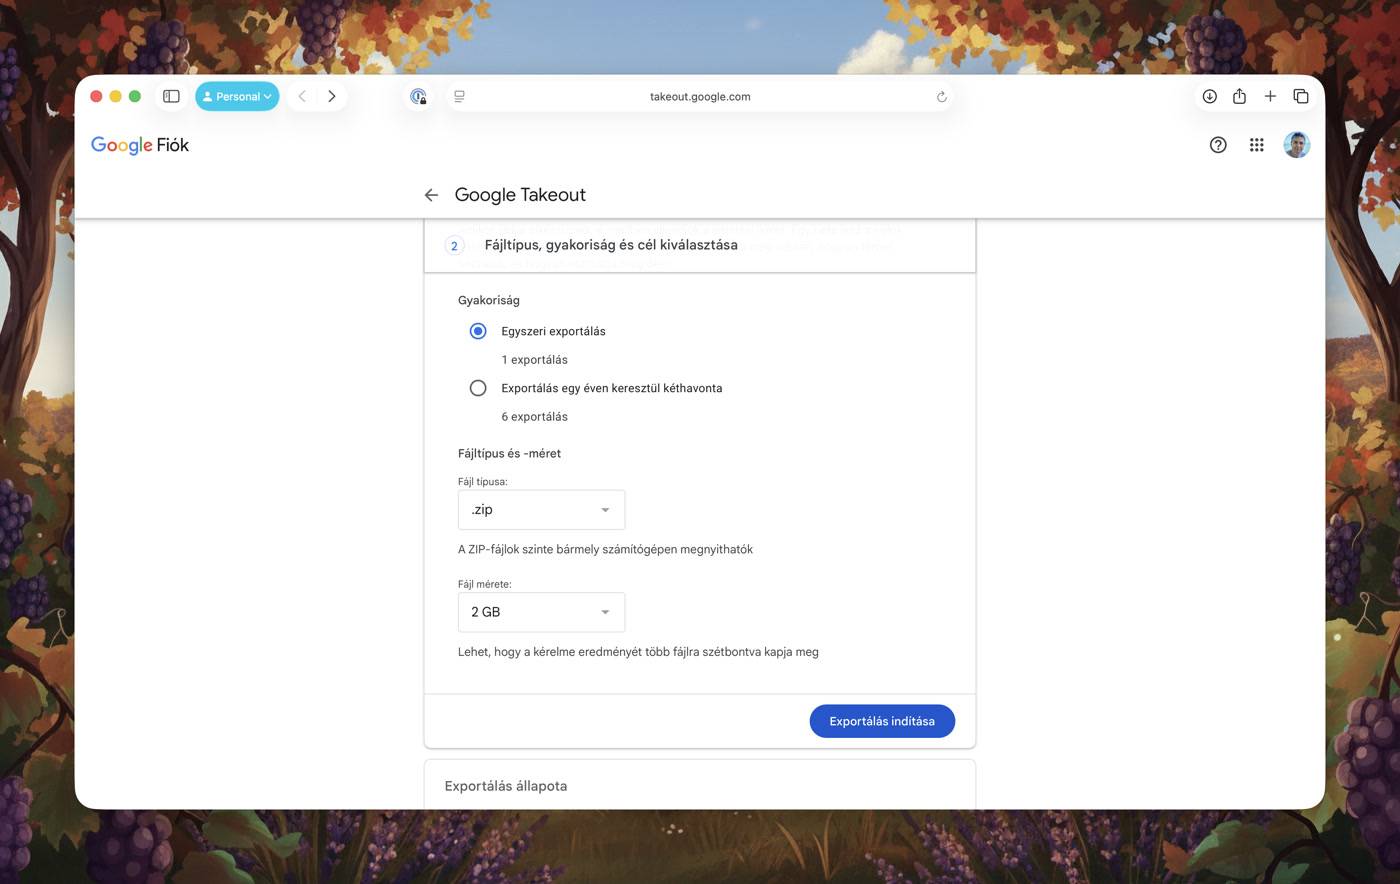Open the Google help question mark icon
The width and height of the screenshot is (1400, 884).
(x=1218, y=145)
